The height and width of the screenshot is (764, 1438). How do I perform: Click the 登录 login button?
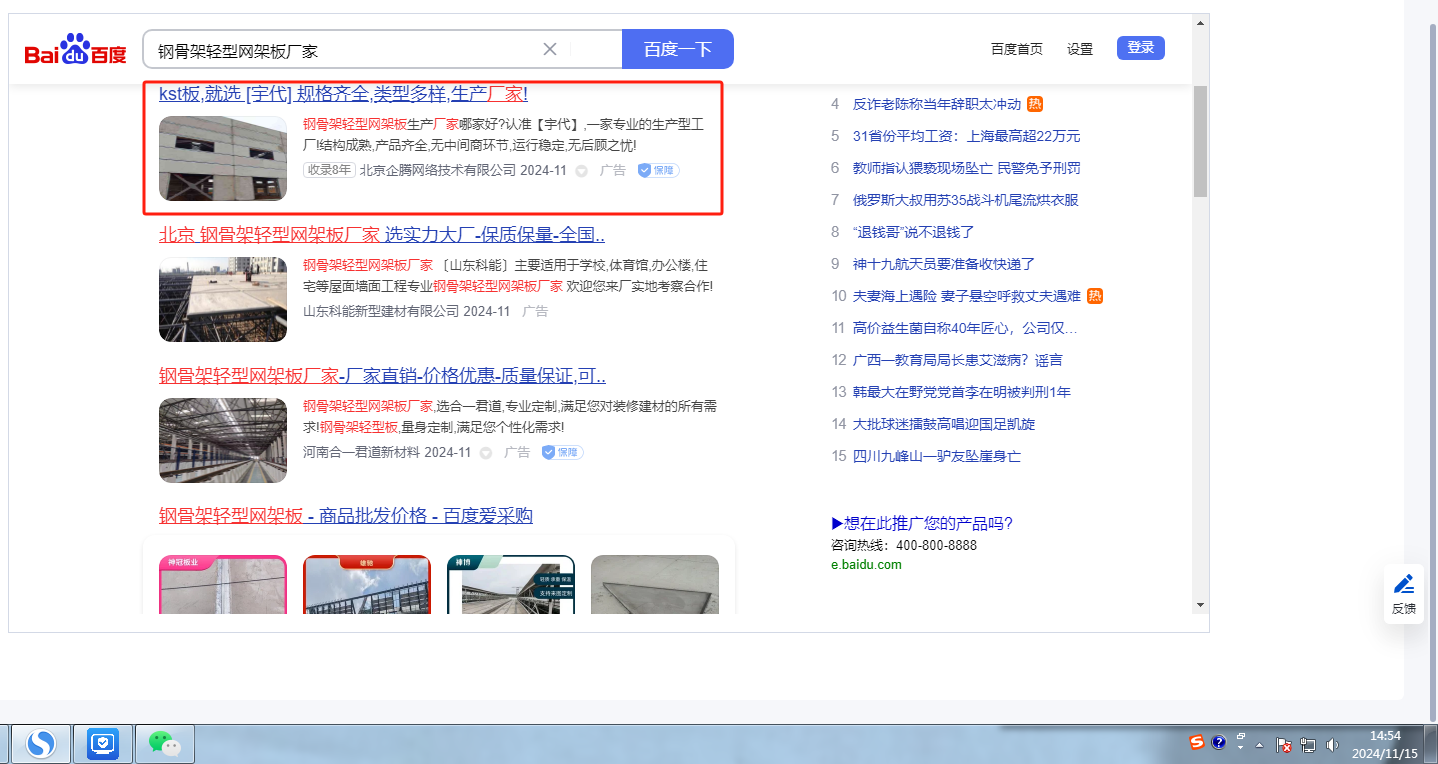coord(1141,48)
